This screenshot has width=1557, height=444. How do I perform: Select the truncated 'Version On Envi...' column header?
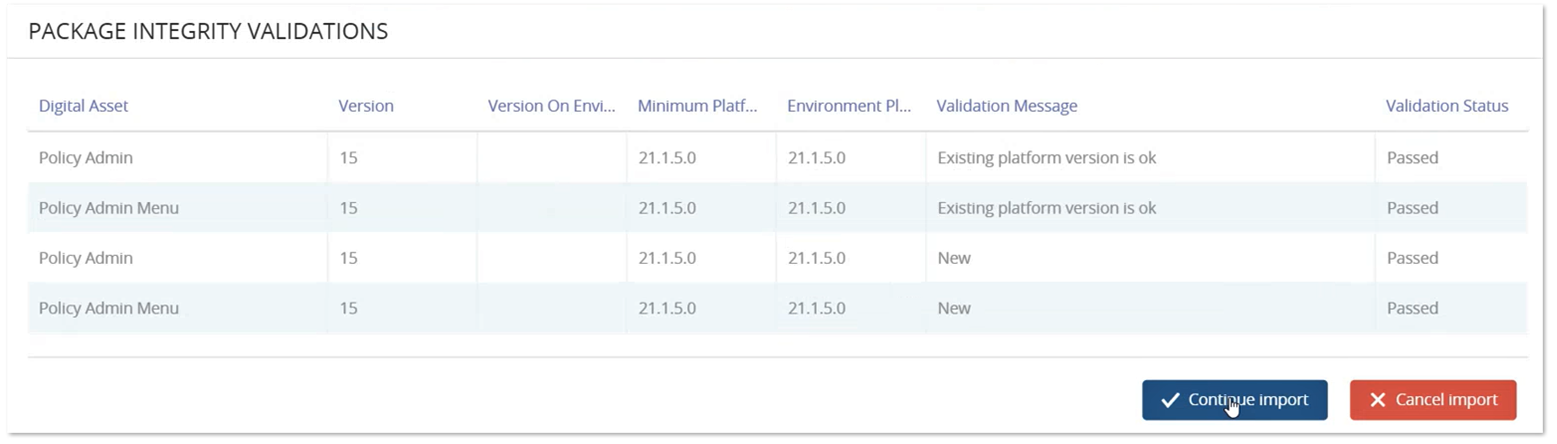click(550, 106)
